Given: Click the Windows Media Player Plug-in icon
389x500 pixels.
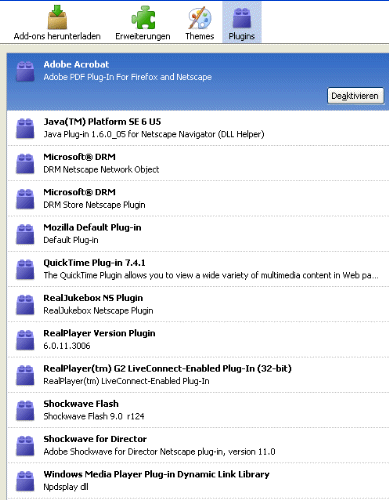Looking at the screenshot, I should 25,481.
